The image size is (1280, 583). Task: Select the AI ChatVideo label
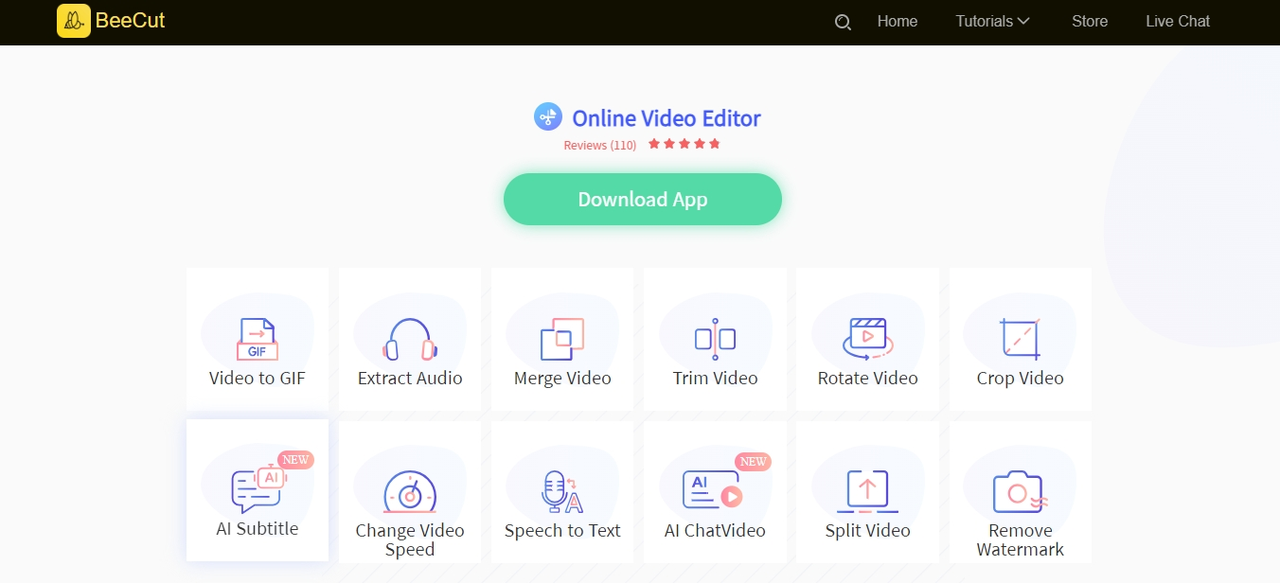[715, 530]
